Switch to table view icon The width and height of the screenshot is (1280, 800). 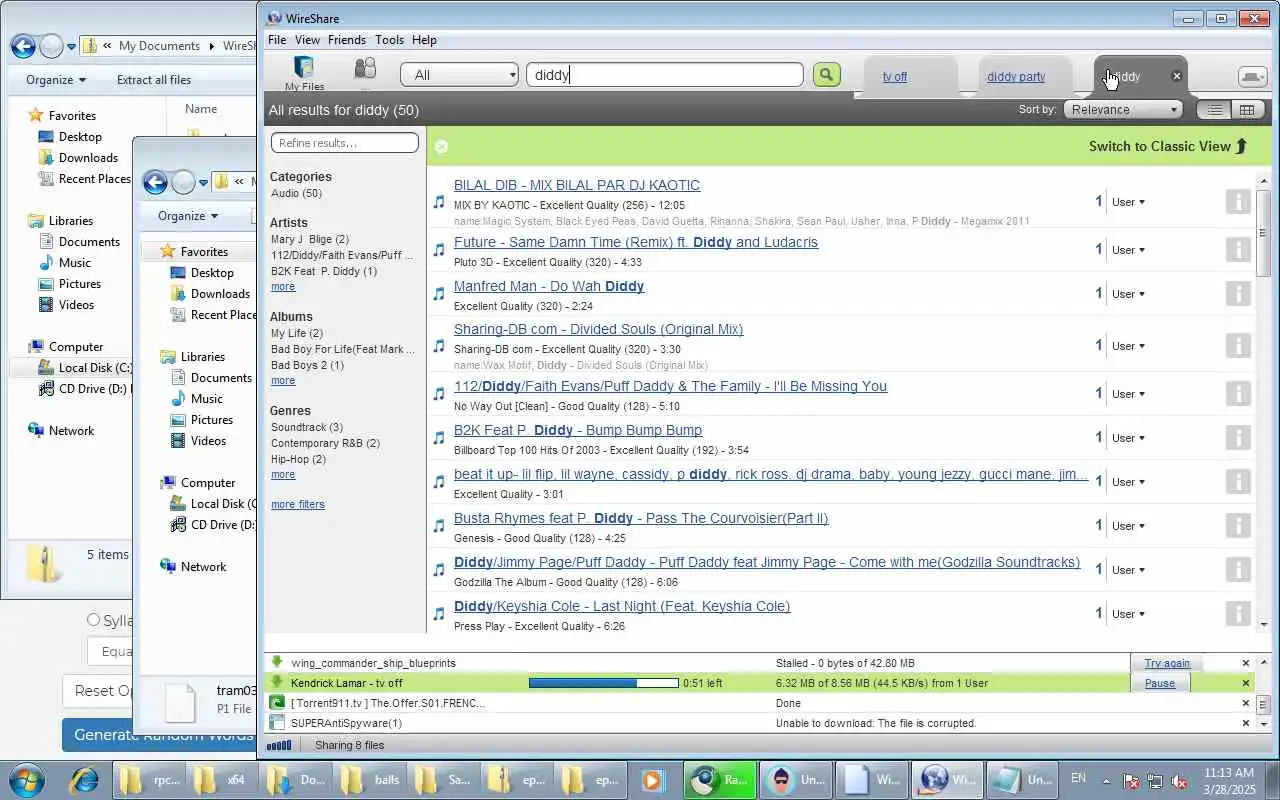[x=1246, y=110]
